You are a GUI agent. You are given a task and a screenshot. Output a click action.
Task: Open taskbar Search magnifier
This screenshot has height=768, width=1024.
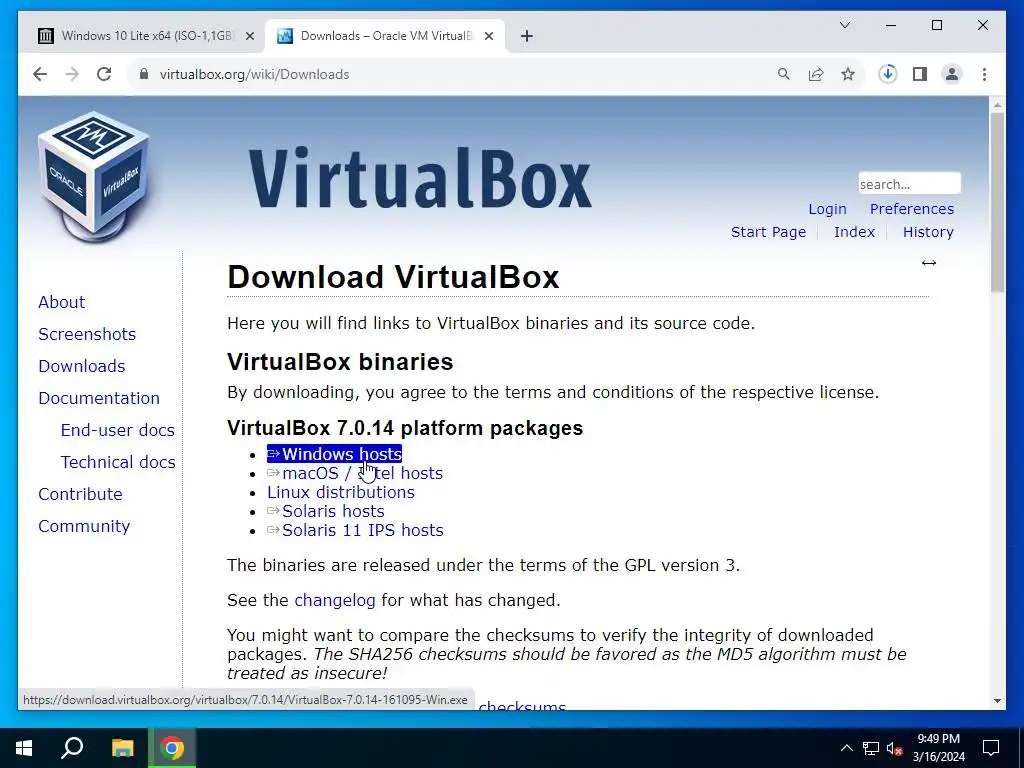point(72,748)
